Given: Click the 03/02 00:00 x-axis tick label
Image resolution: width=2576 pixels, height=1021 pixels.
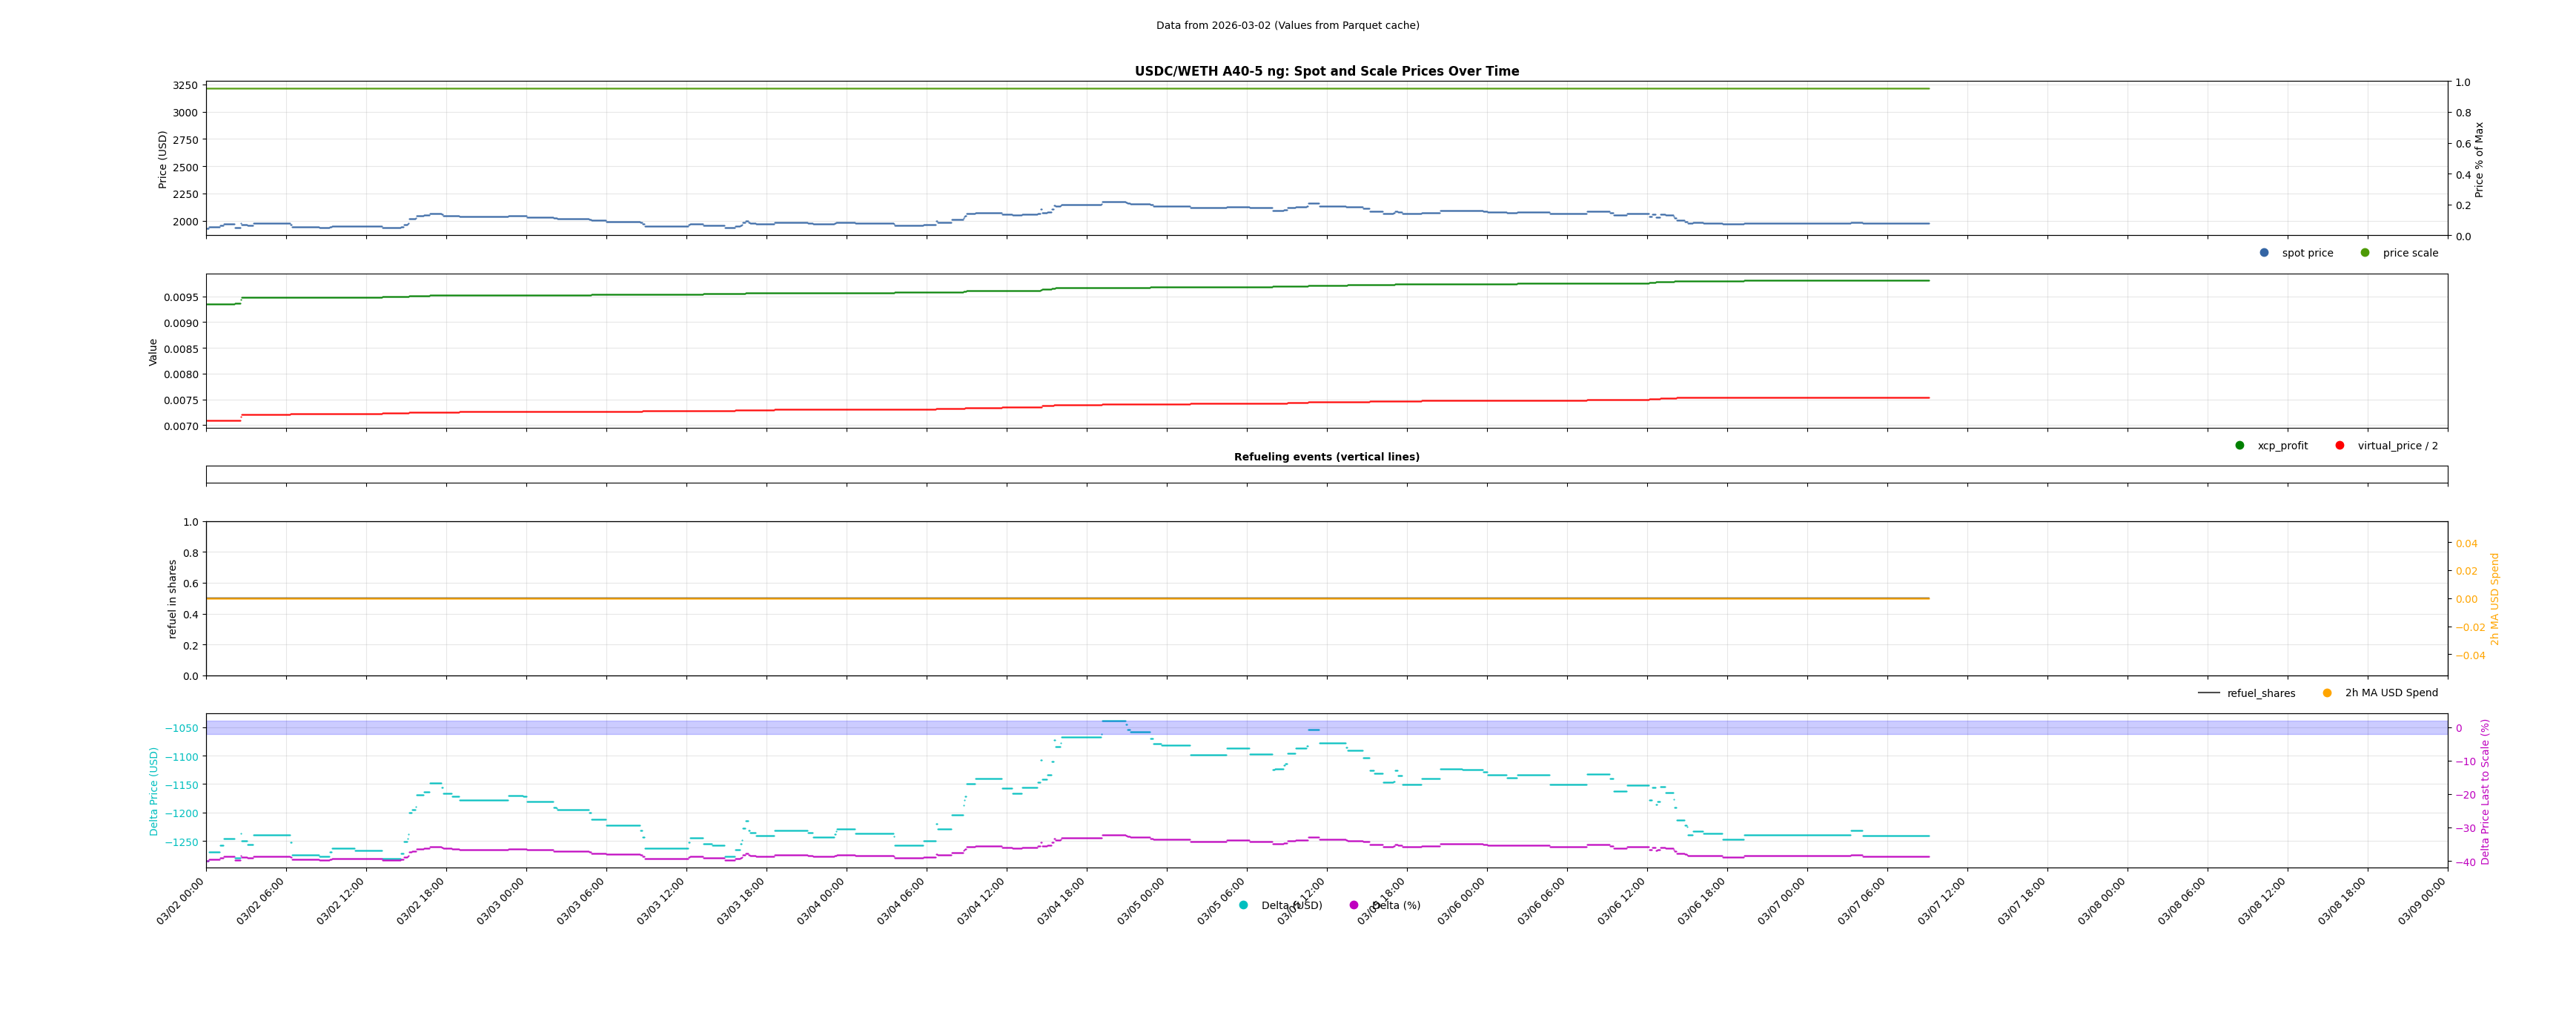Looking at the screenshot, I should click(181, 901).
